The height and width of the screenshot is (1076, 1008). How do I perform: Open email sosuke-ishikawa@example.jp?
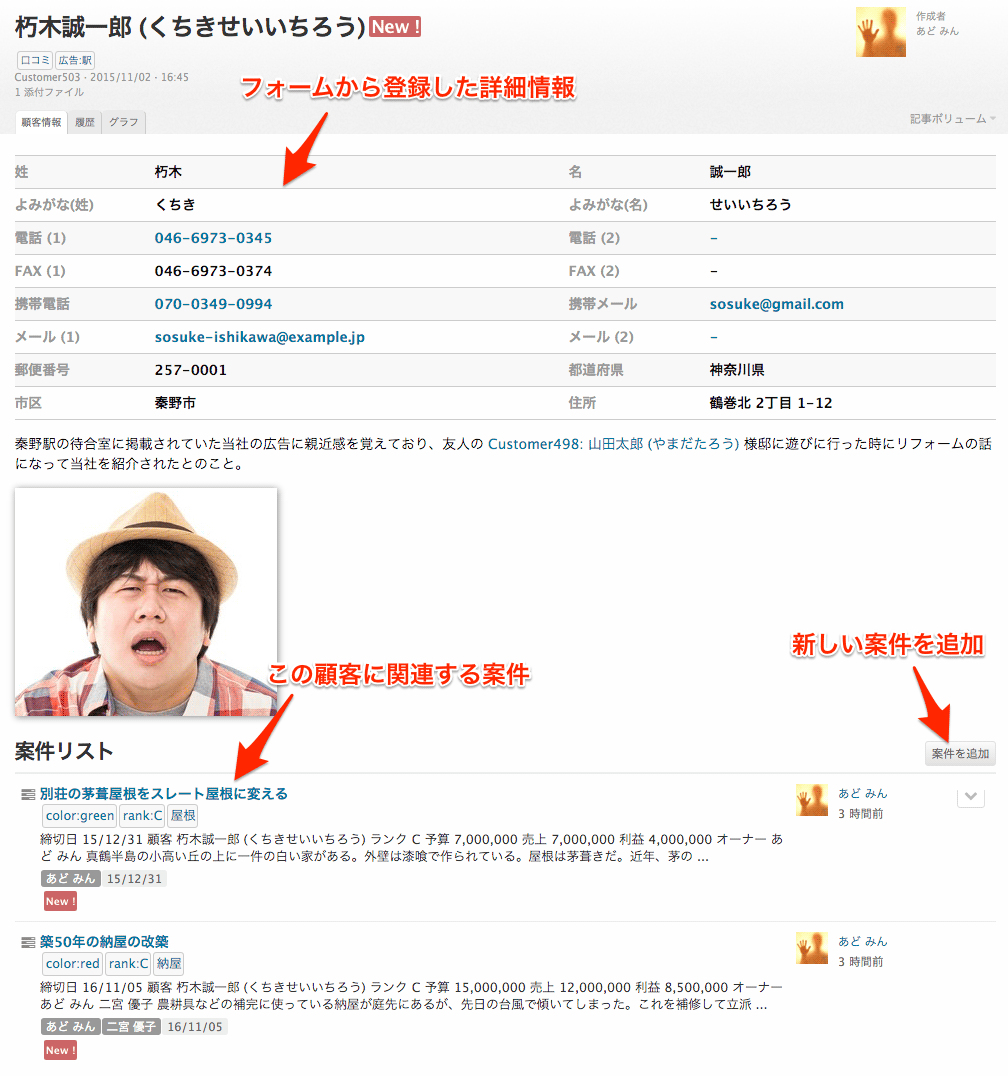point(259,337)
